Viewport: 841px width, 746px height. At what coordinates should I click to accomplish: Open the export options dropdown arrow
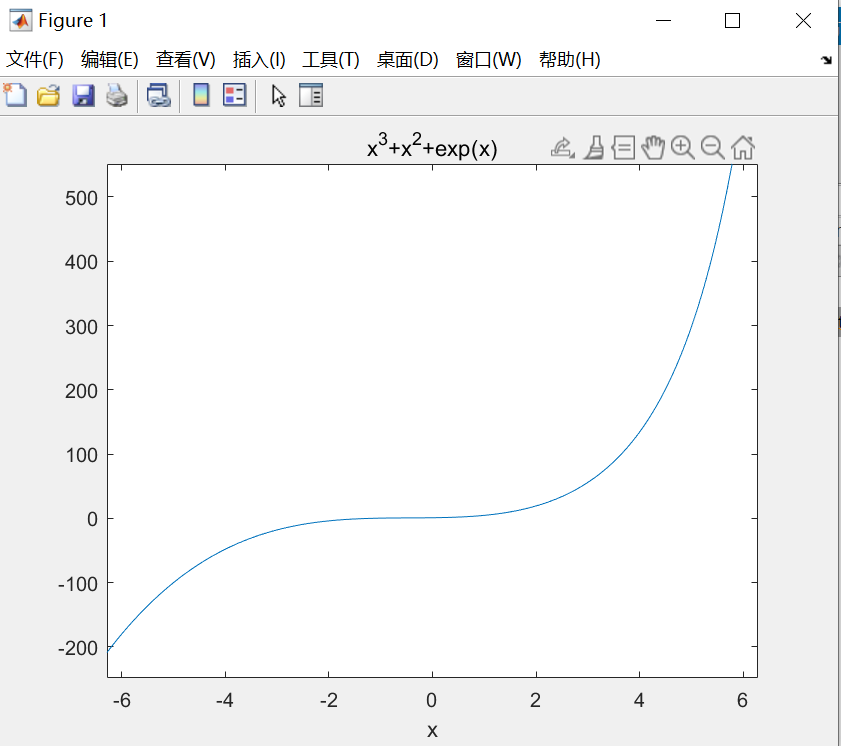click(572, 153)
